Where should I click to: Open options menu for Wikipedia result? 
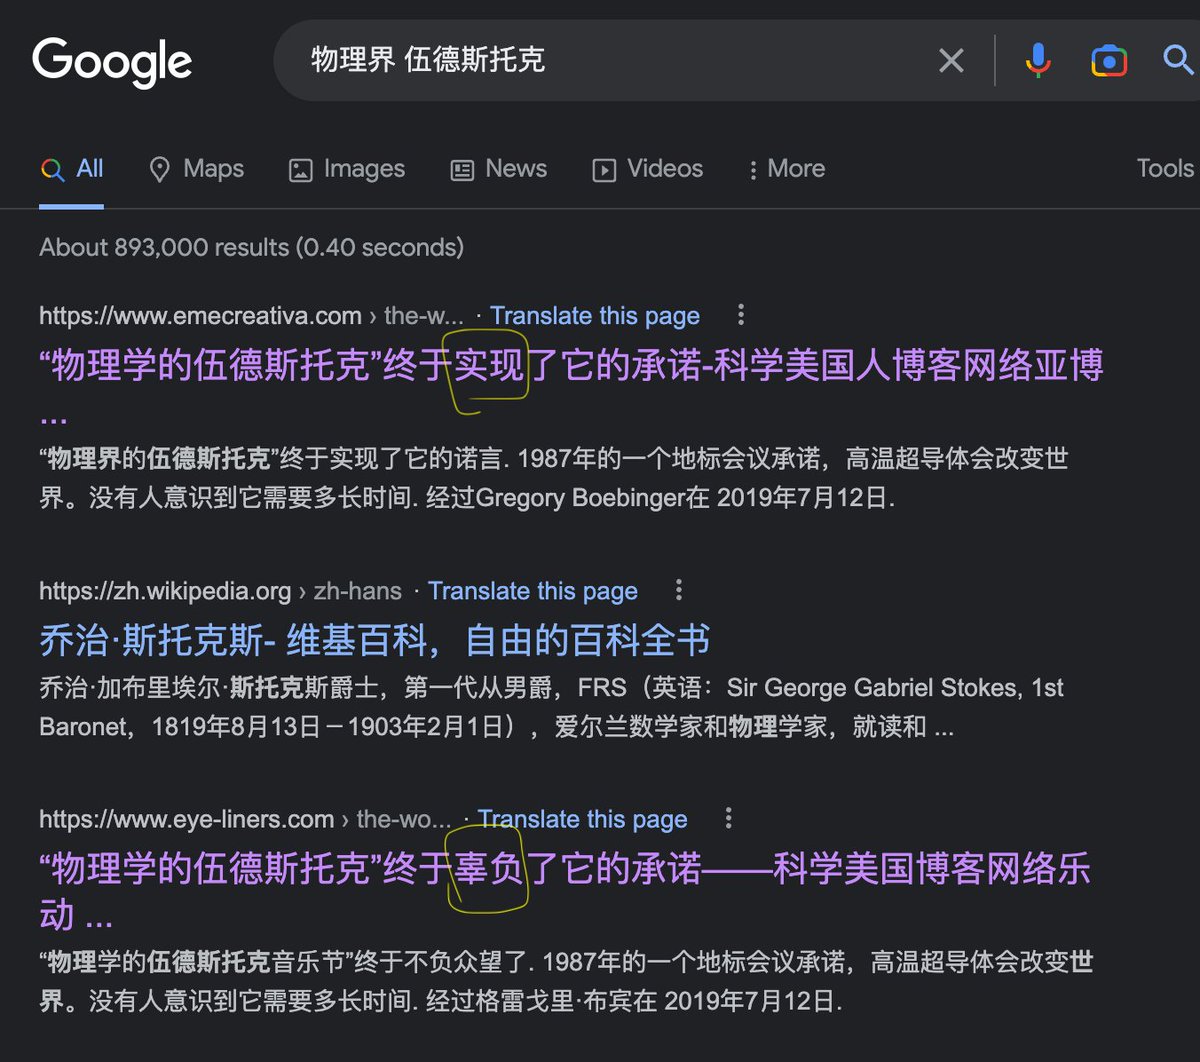[x=679, y=590]
